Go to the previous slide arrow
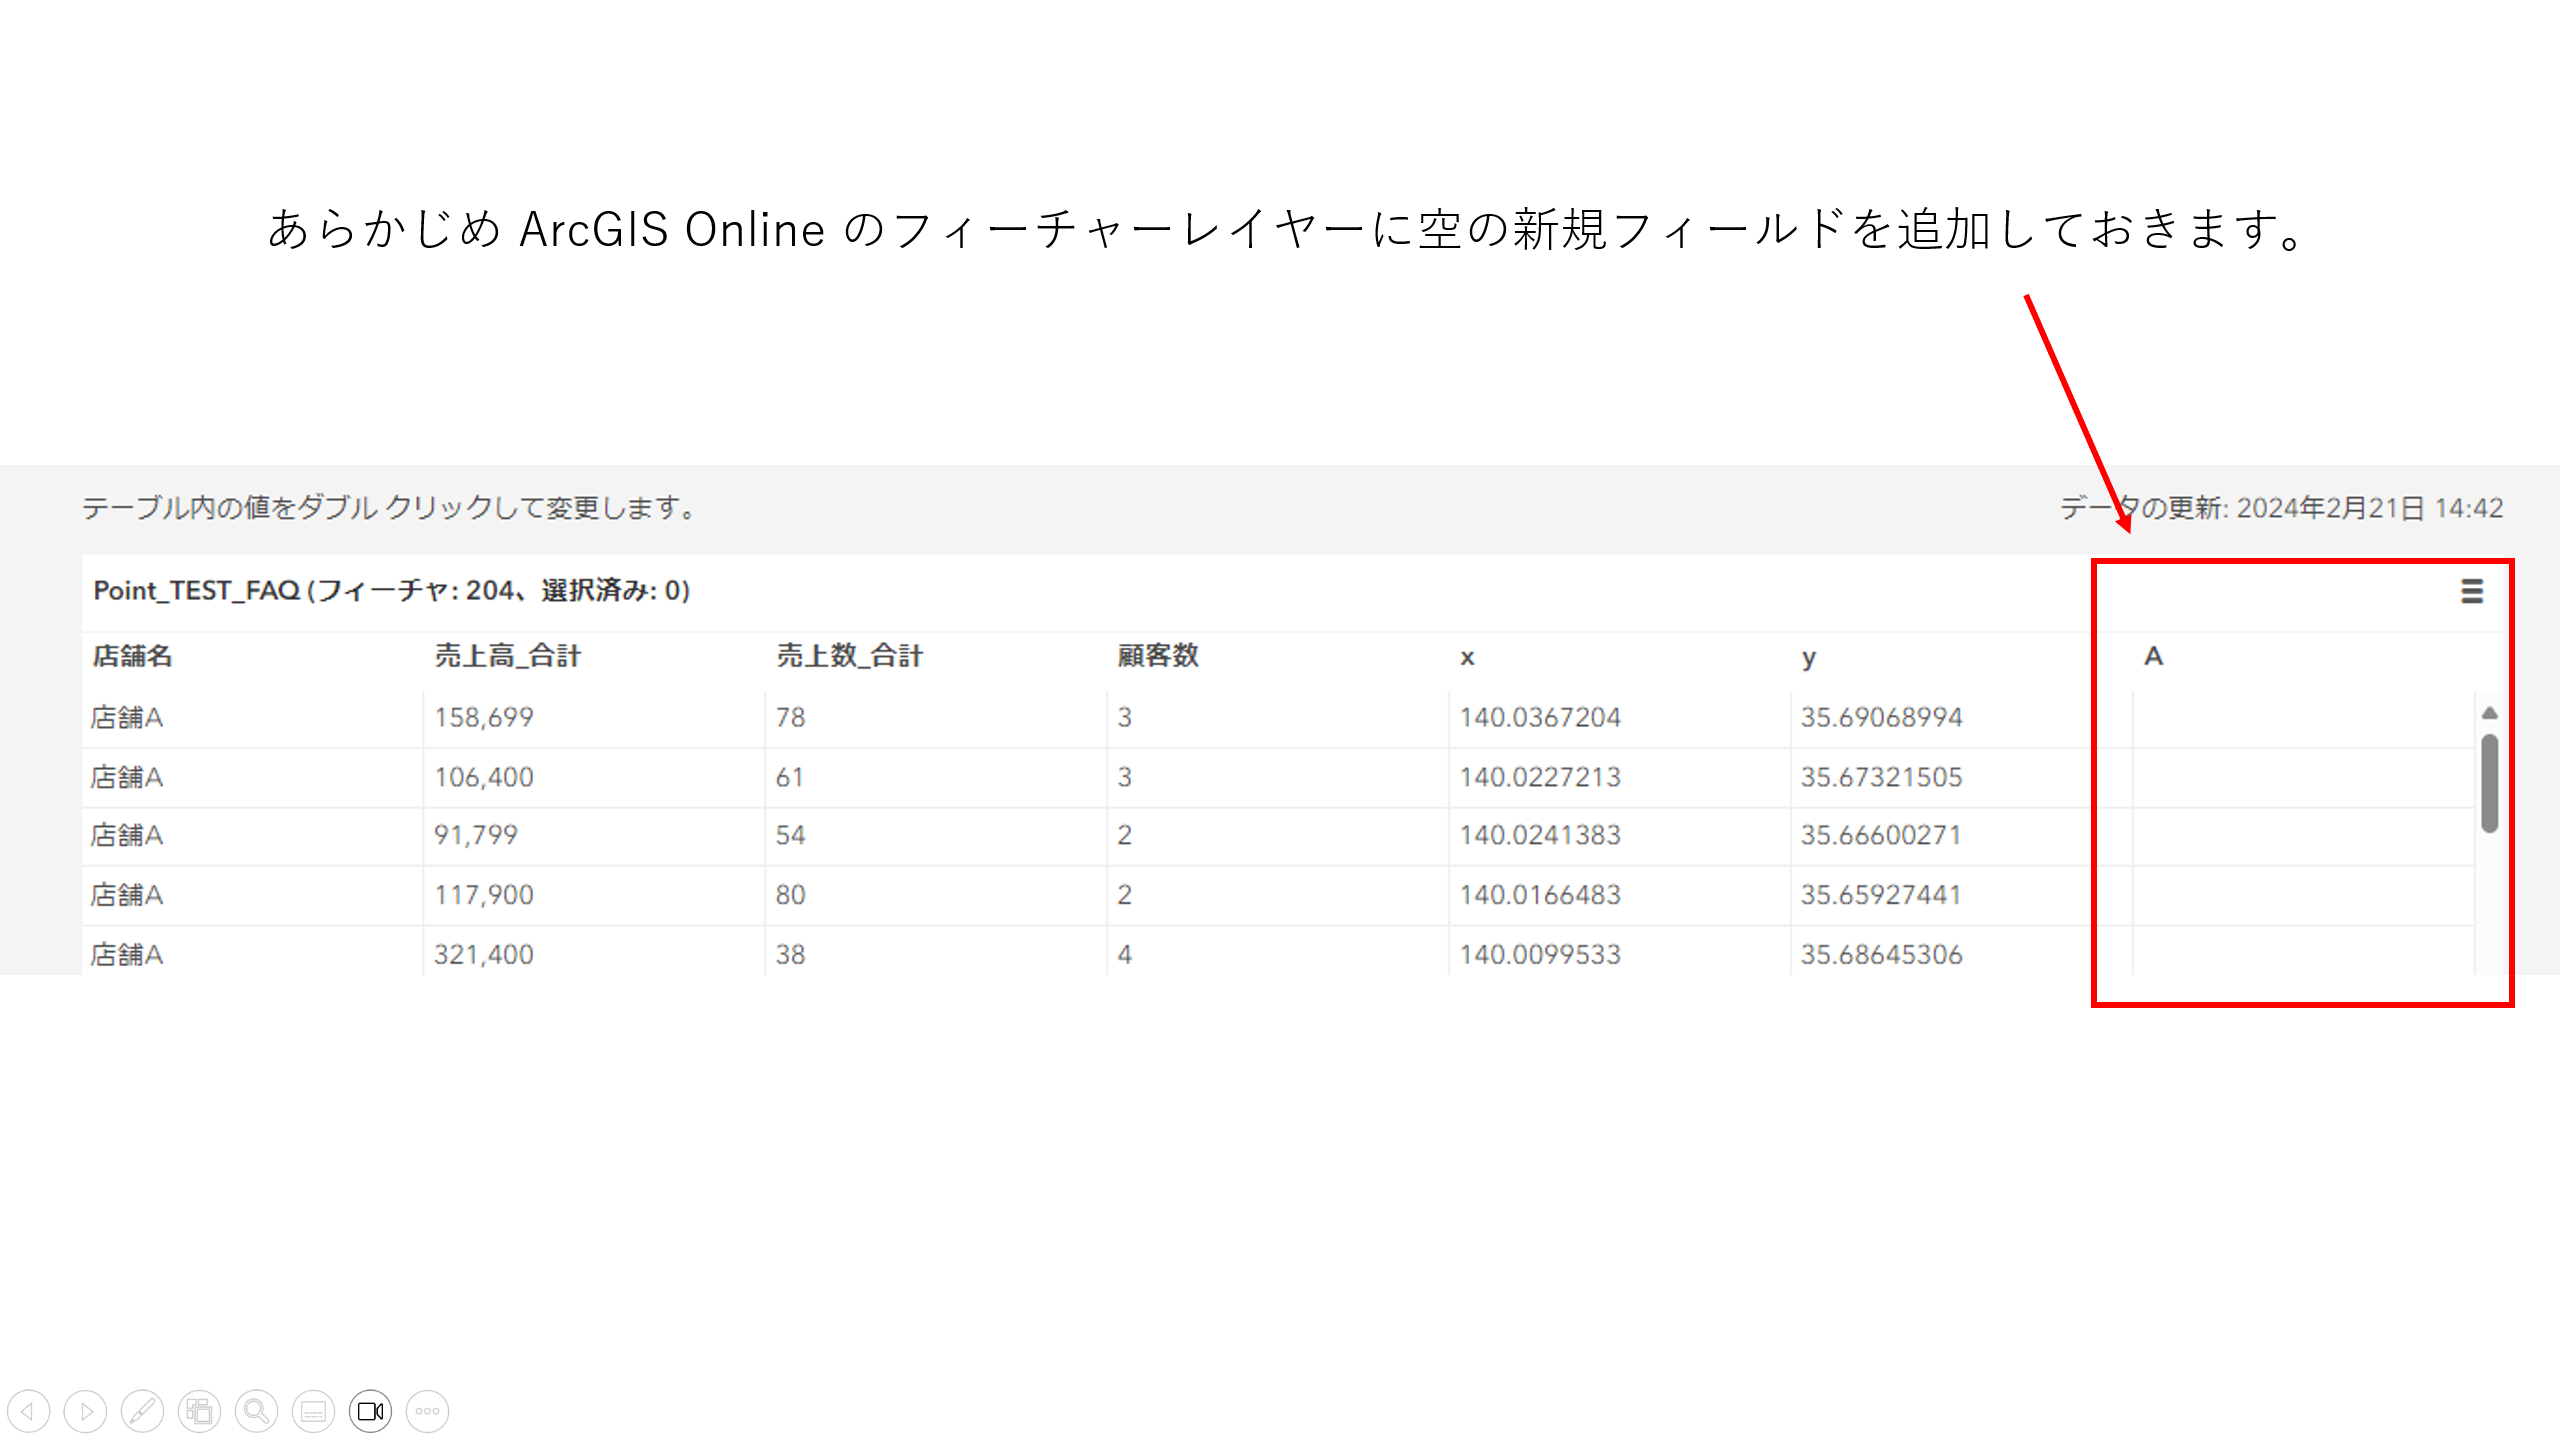Viewport: 2560px width, 1440px height. (x=28, y=1411)
